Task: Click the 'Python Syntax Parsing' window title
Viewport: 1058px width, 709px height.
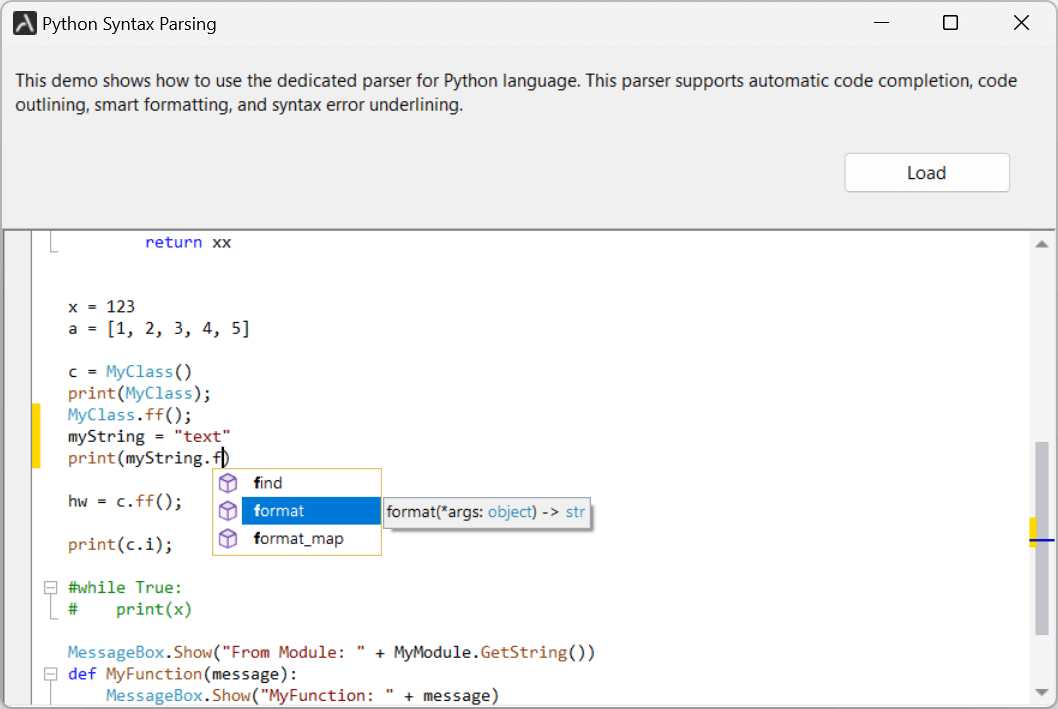Action: [x=129, y=24]
